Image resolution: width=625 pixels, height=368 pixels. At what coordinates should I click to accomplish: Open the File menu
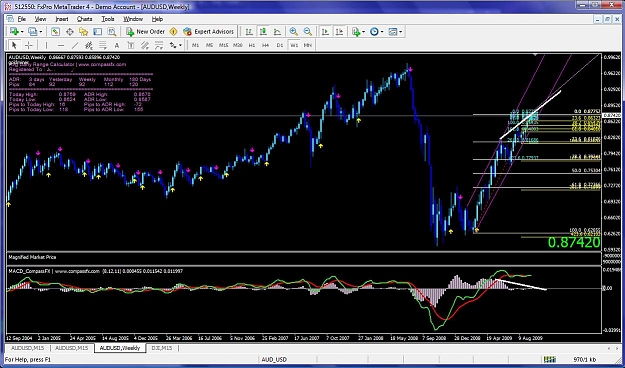(22, 19)
